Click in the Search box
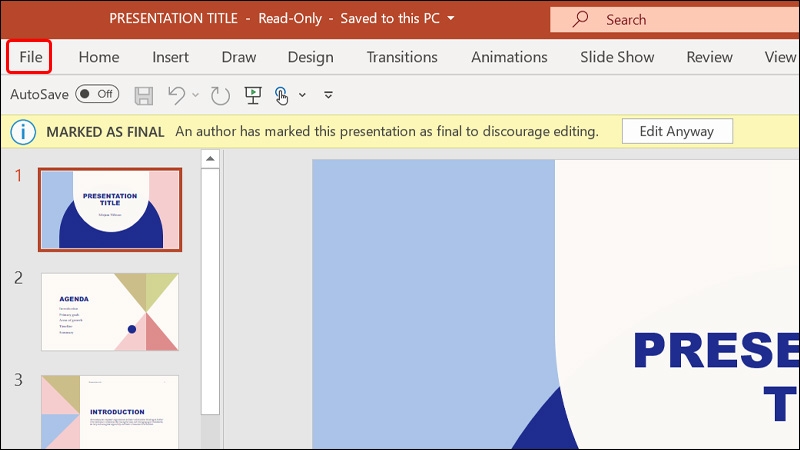The width and height of the screenshot is (800, 450). [x=674, y=19]
